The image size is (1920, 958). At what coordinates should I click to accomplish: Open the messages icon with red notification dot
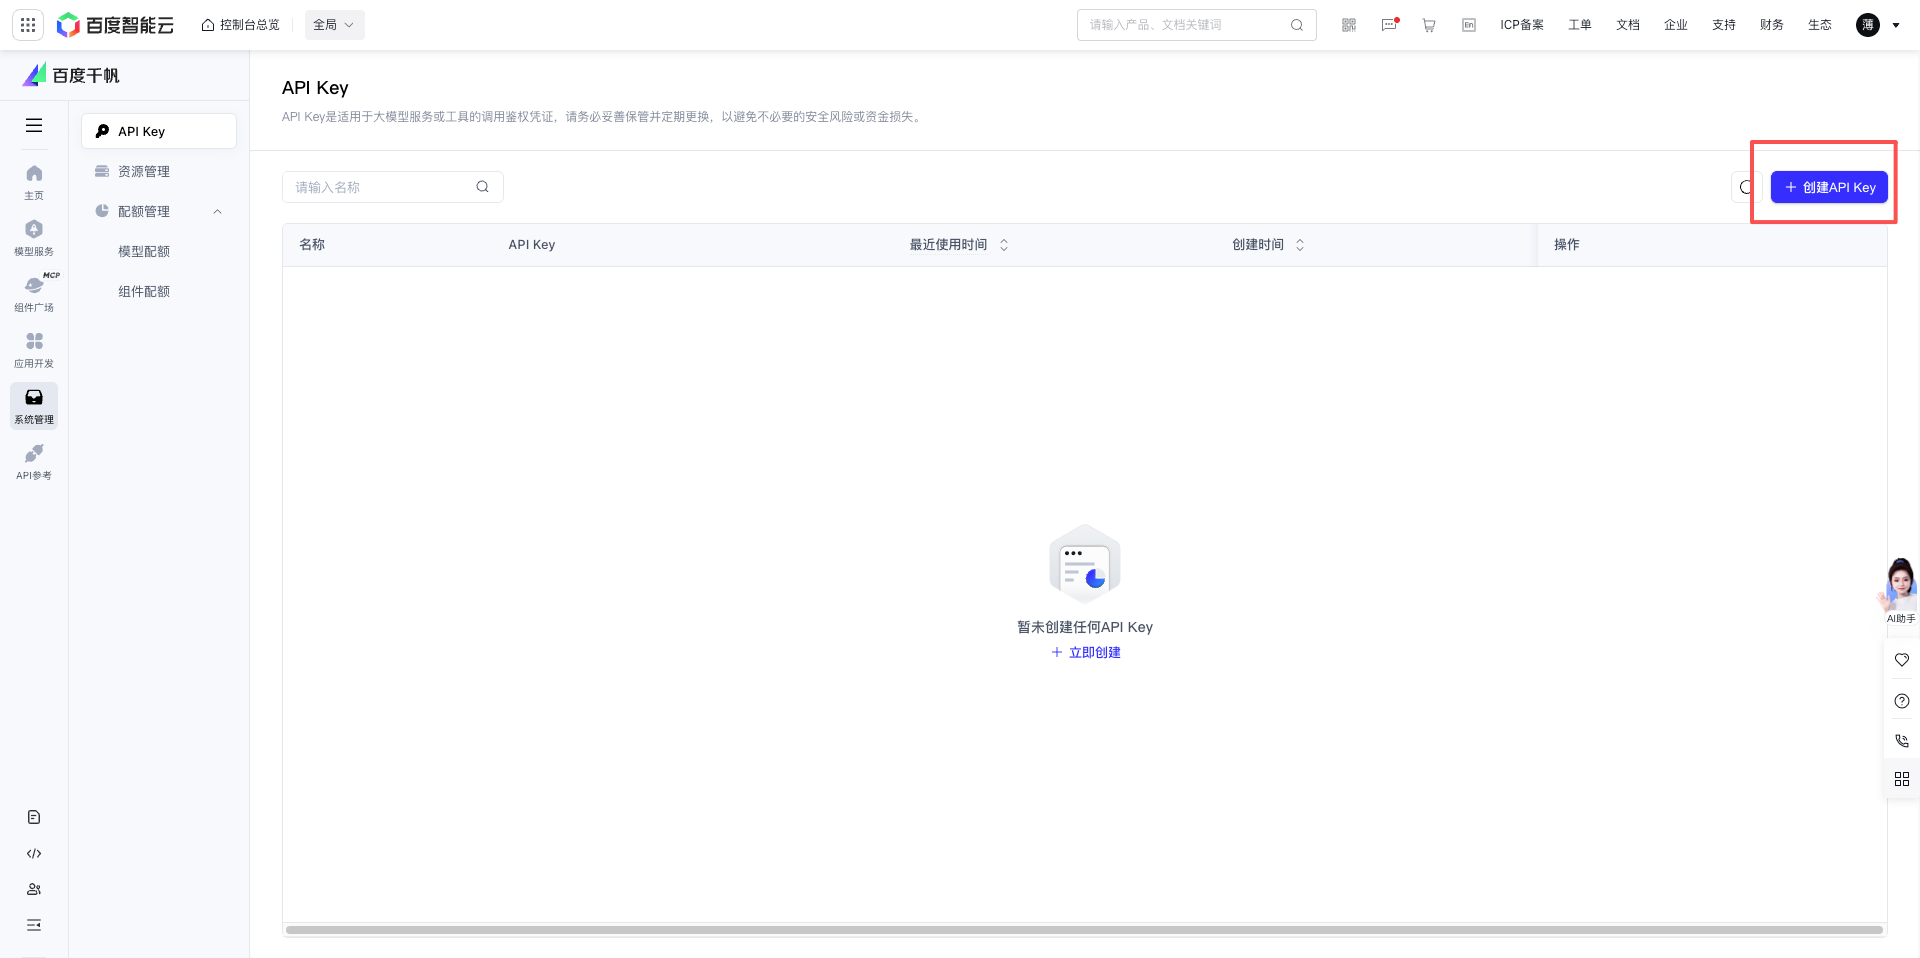pyautogui.click(x=1389, y=24)
